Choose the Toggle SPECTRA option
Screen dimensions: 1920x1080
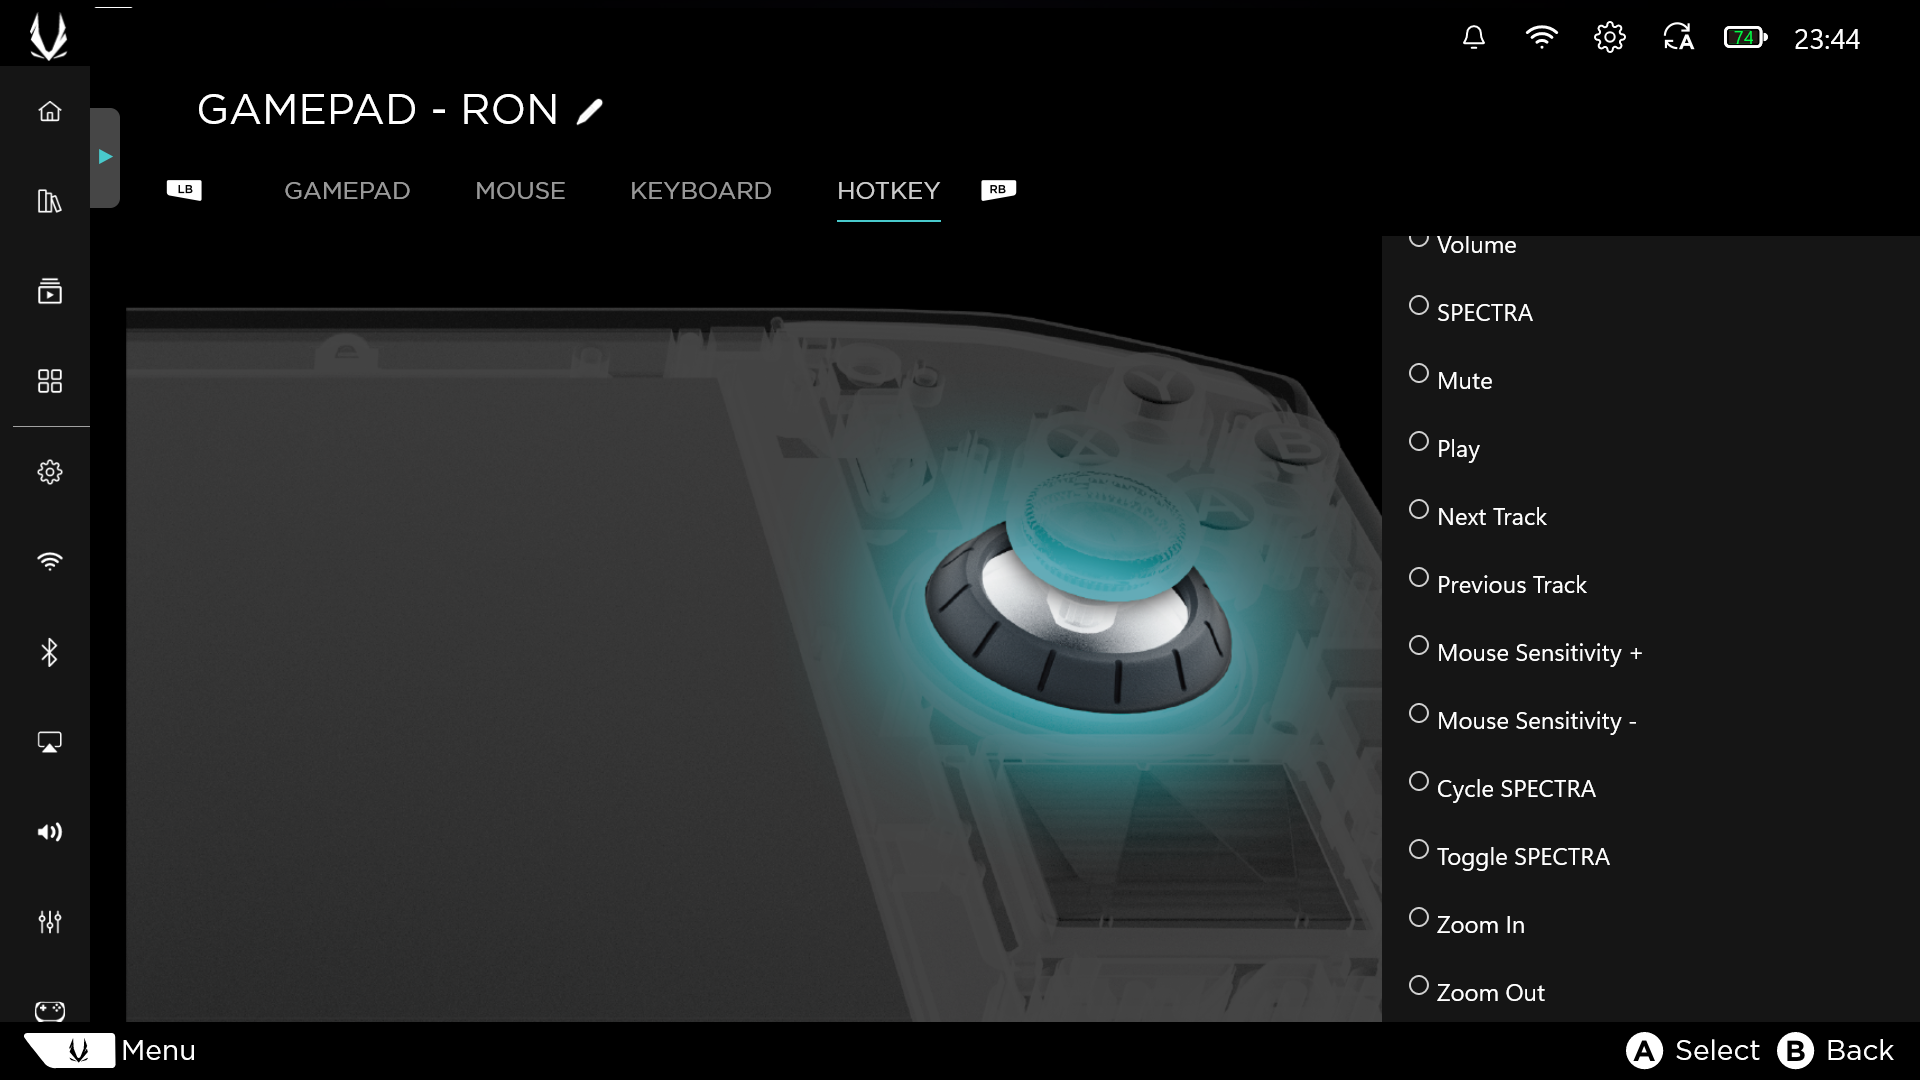(x=1509, y=856)
